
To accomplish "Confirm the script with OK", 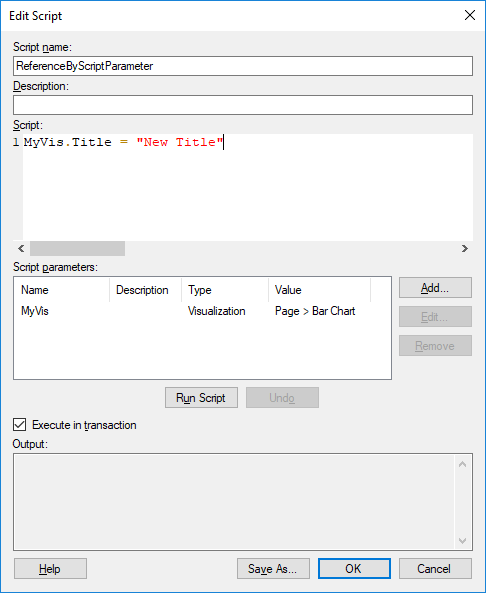I will point(354,568).
